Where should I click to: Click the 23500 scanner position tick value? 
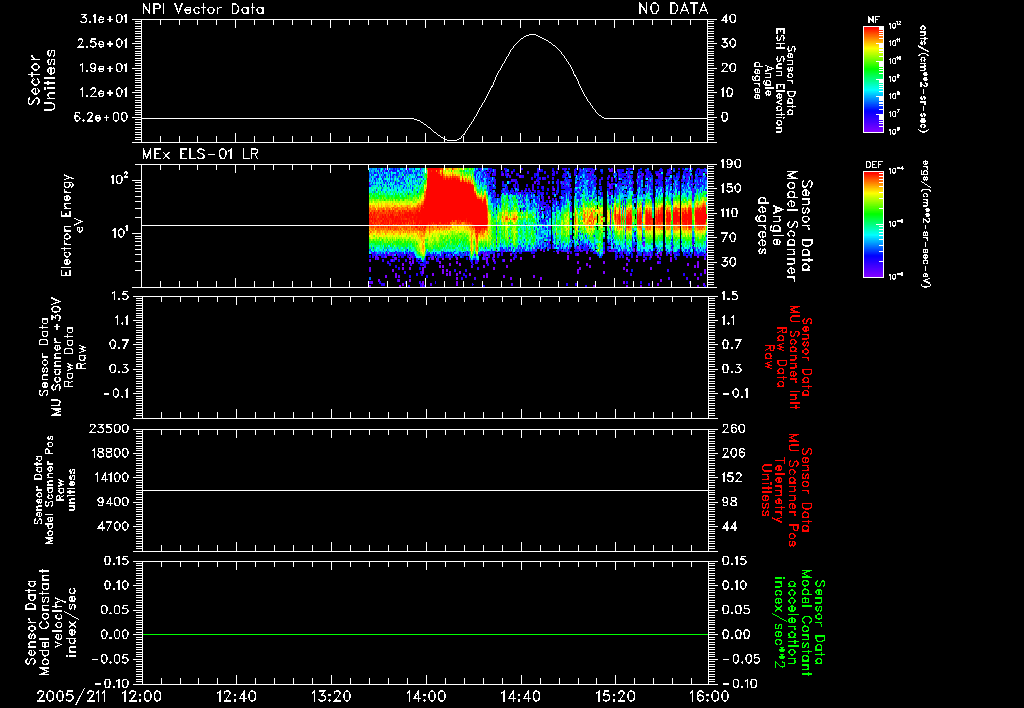coord(109,428)
